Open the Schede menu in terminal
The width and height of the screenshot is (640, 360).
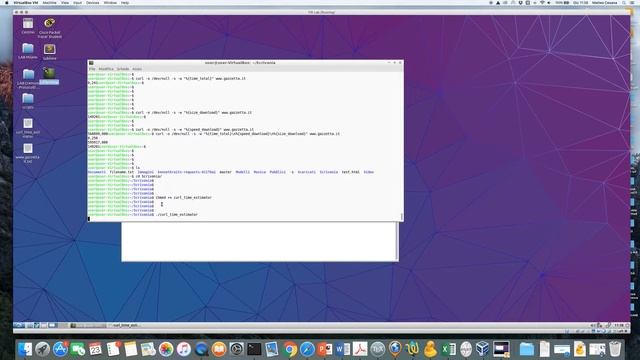click(x=123, y=69)
